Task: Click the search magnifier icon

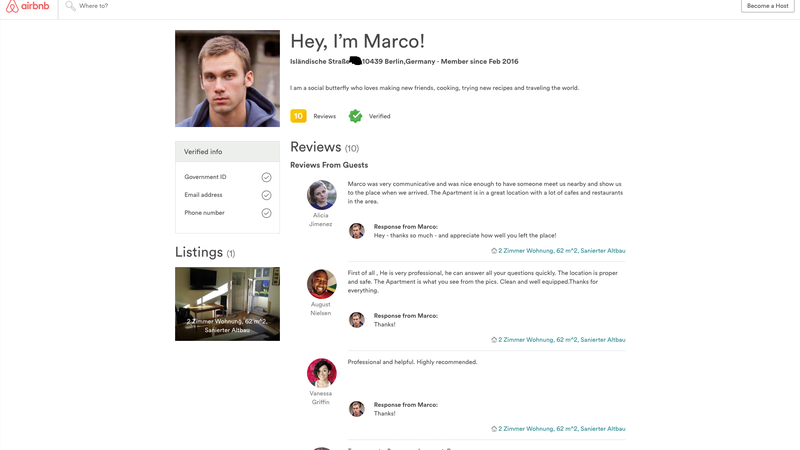Action: click(70, 6)
